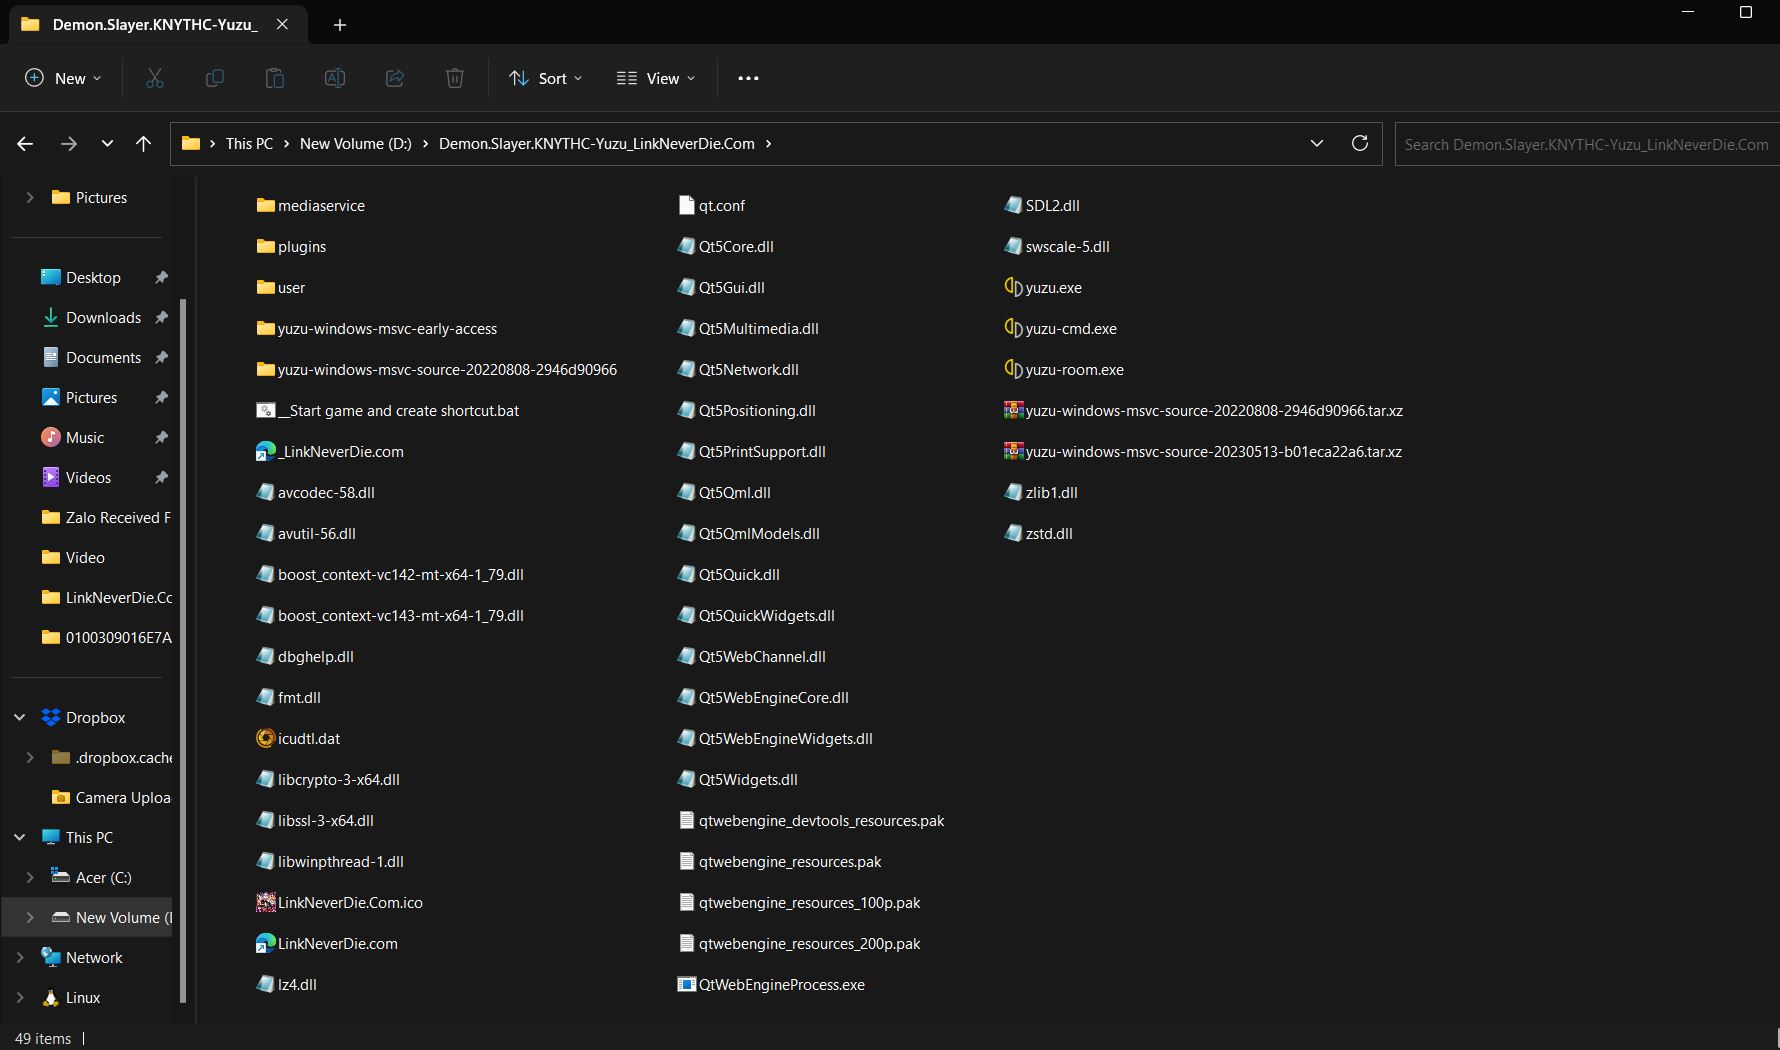Image resolution: width=1780 pixels, height=1050 pixels.
Task: Select the yuzu.exe application file
Action: 1053,288
